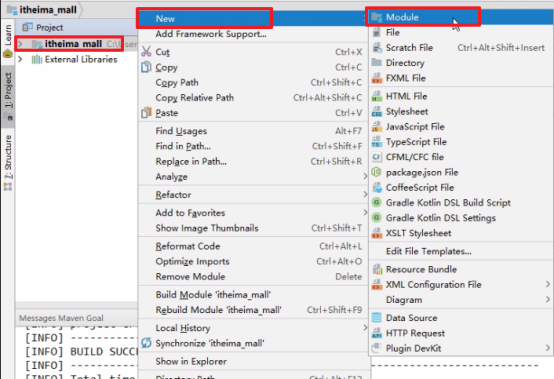Choose Reformat Code
554x379 pixels.
point(253,246)
